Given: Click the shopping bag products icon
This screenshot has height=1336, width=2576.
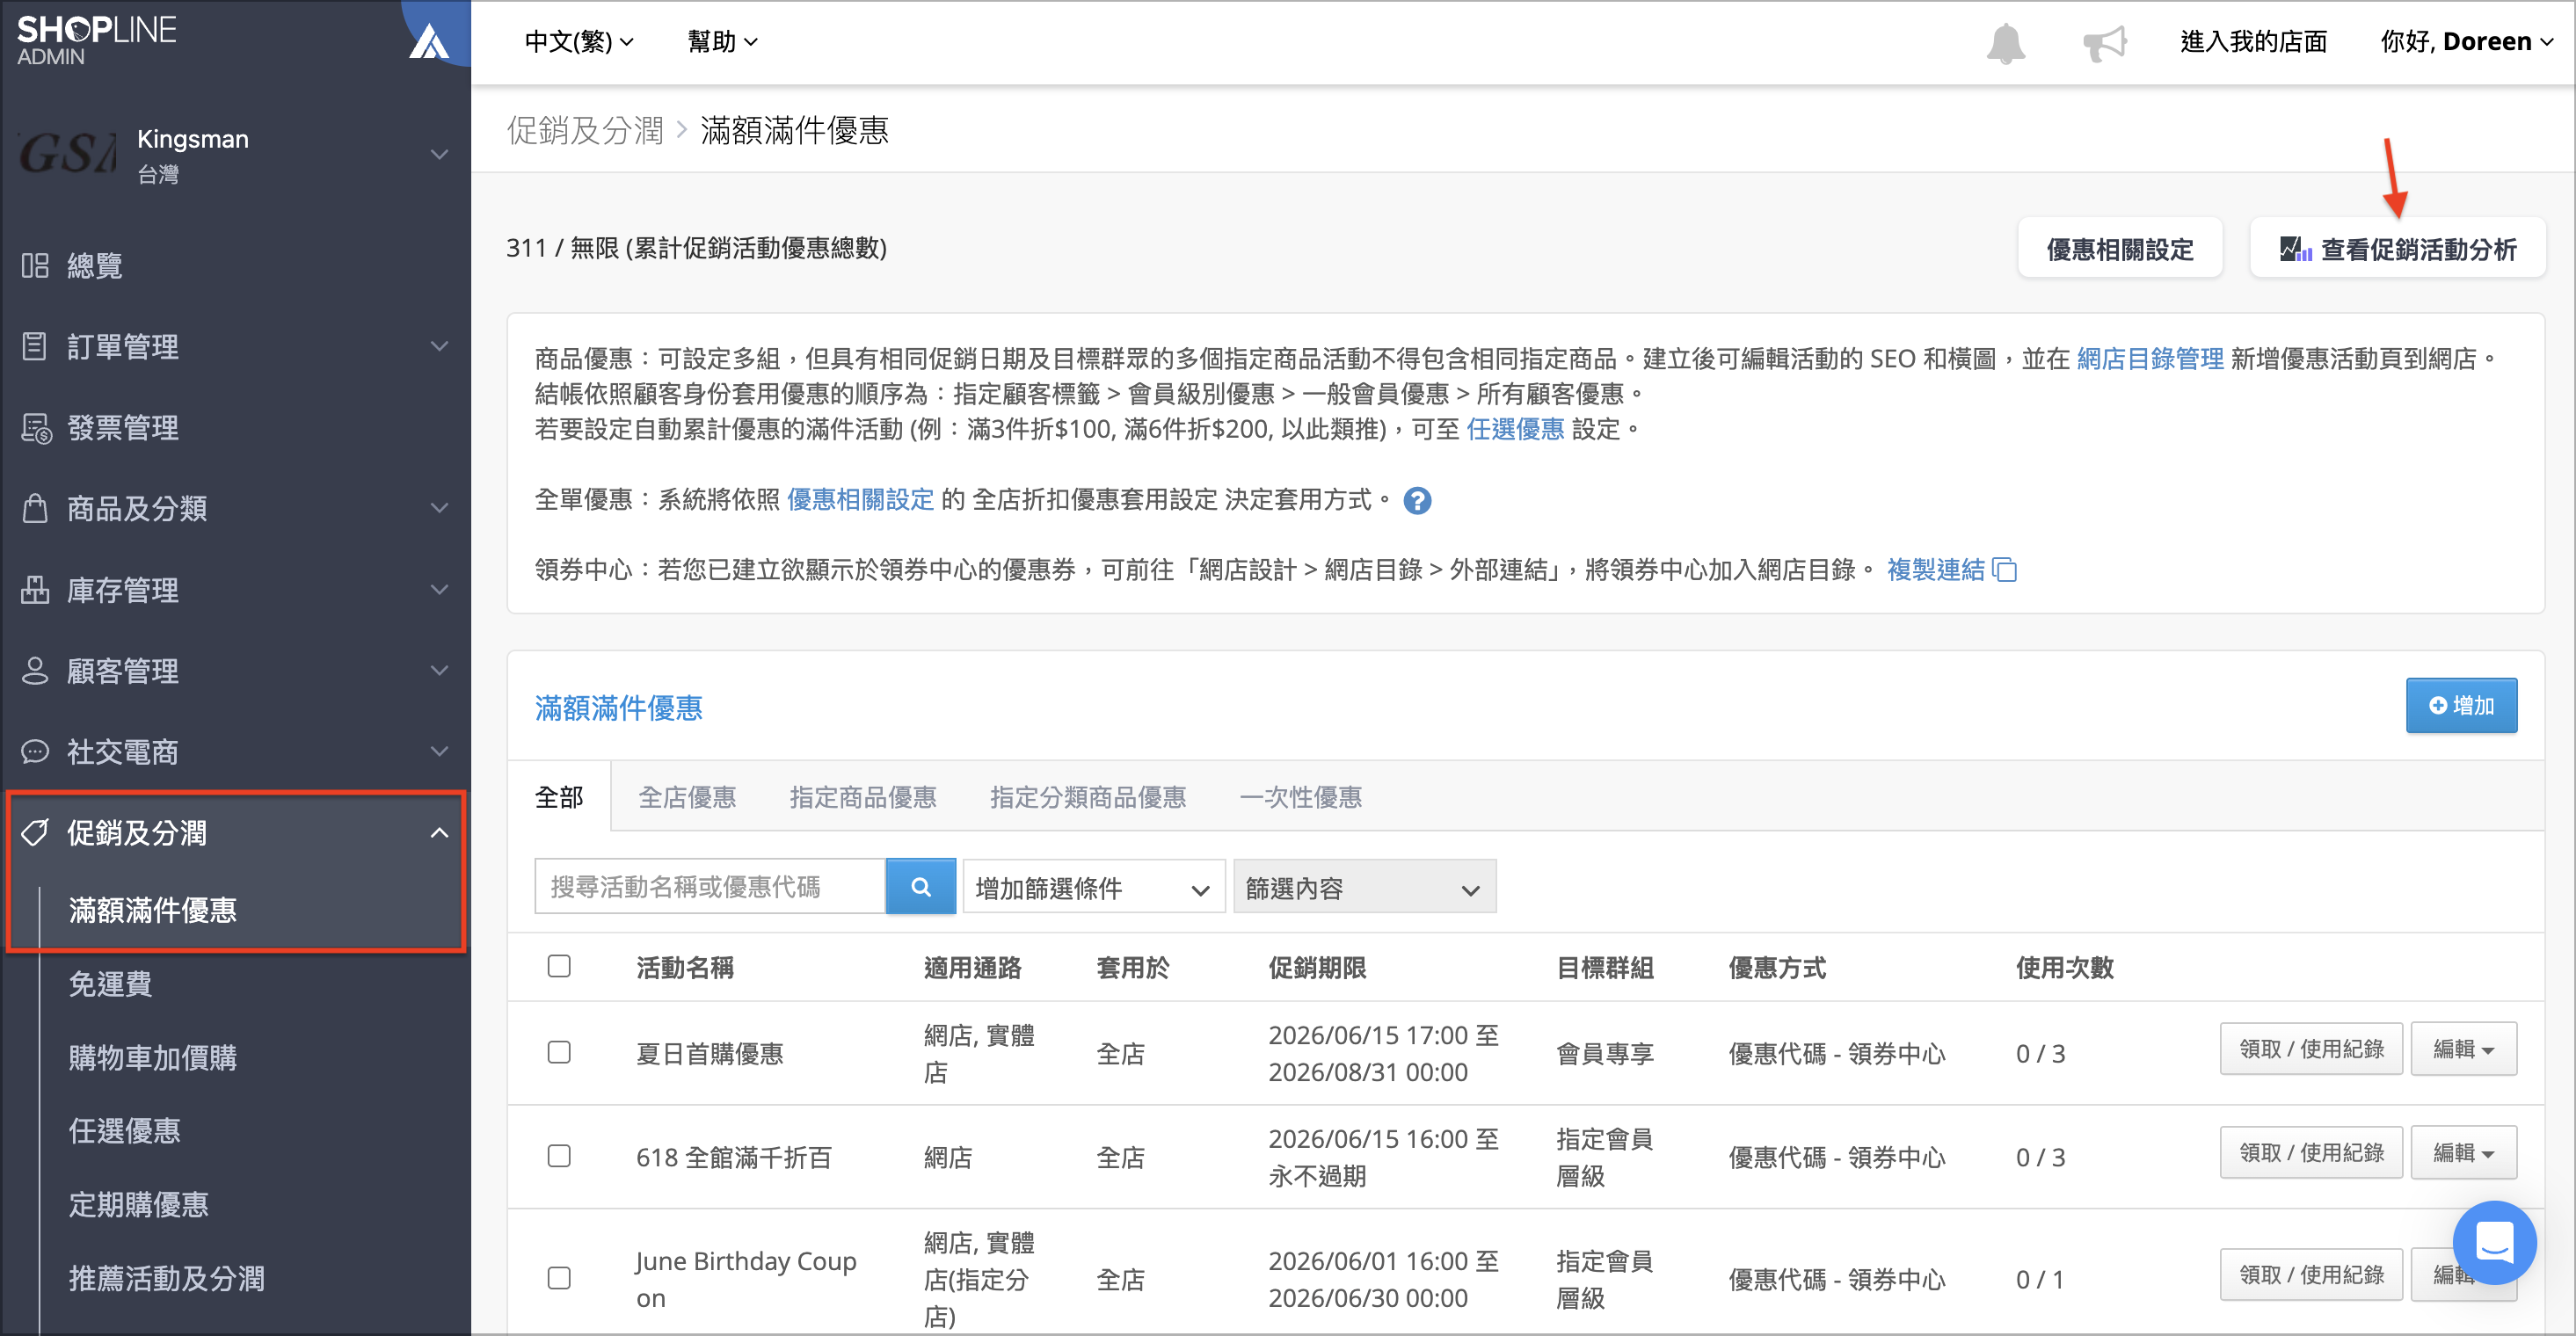Looking at the screenshot, I should pos(35,508).
